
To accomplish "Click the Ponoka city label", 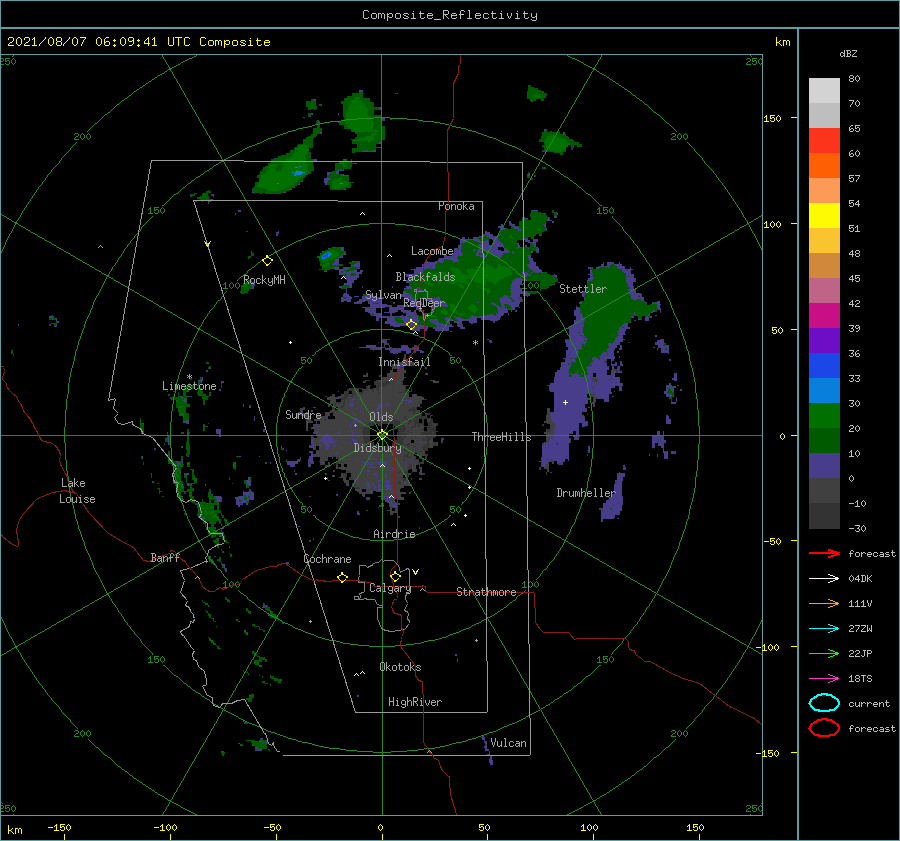I will (x=456, y=206).
